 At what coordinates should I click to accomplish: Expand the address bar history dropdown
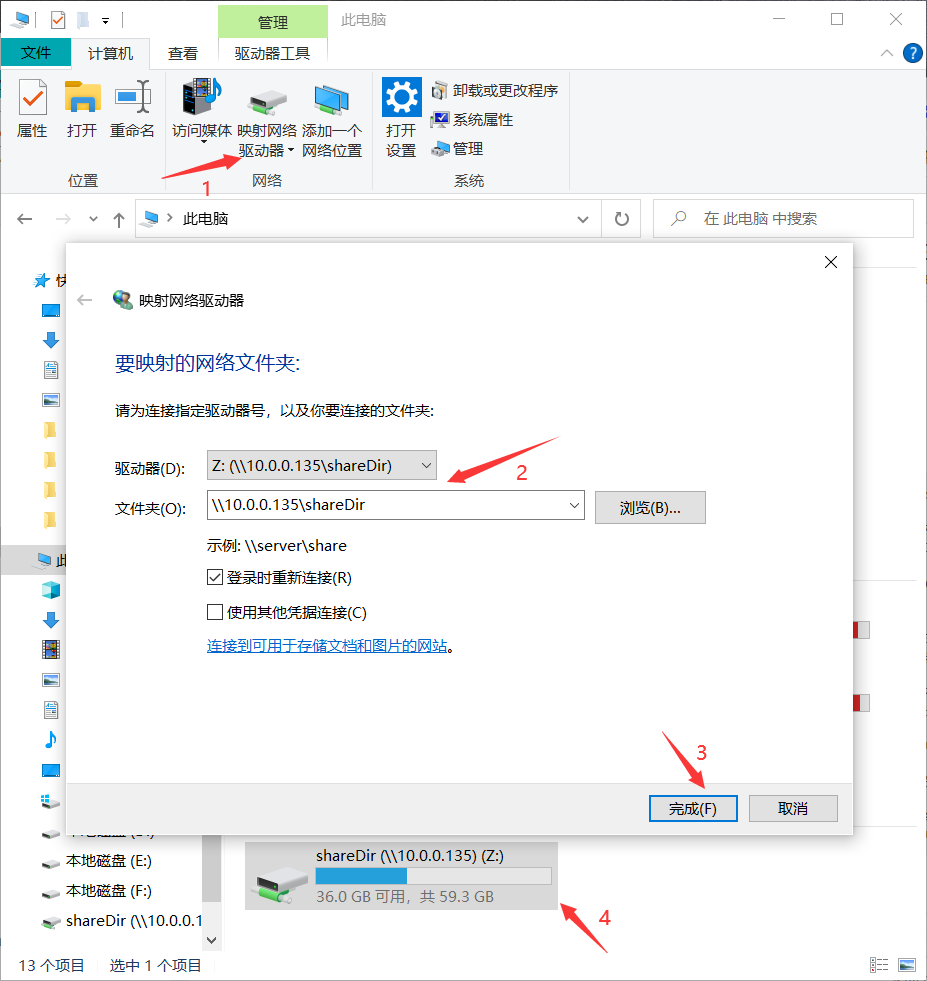click(584, 219)
